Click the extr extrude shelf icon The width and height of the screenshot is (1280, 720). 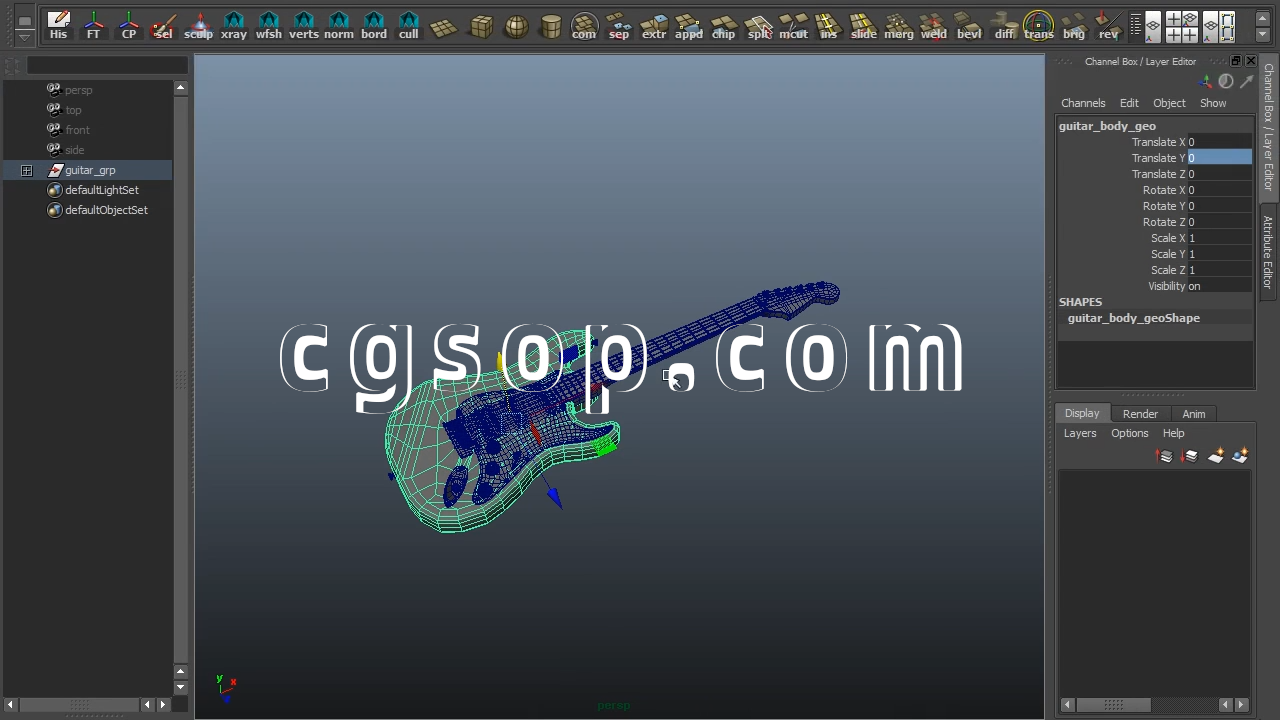654,26
